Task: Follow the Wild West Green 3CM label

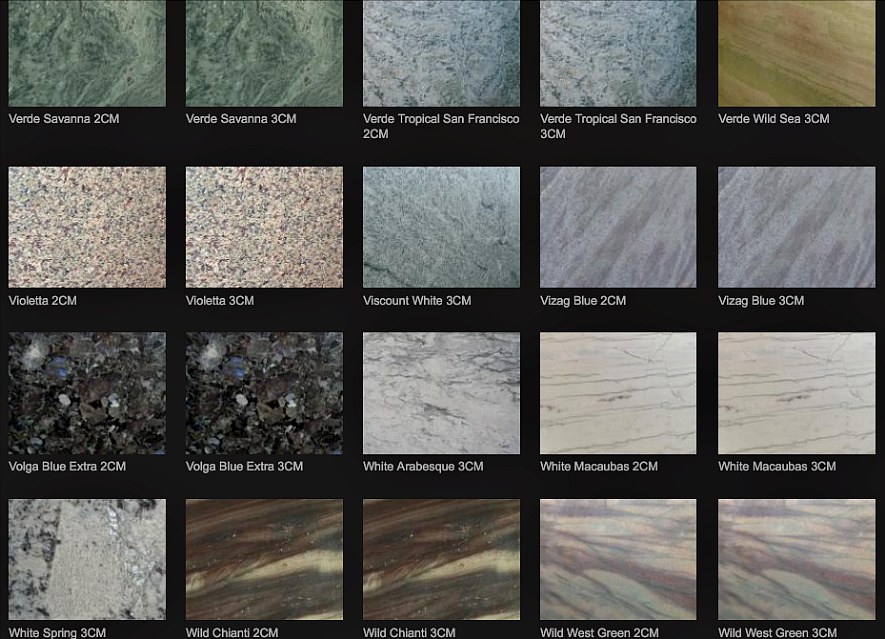Action: click(x=778, y=633)
